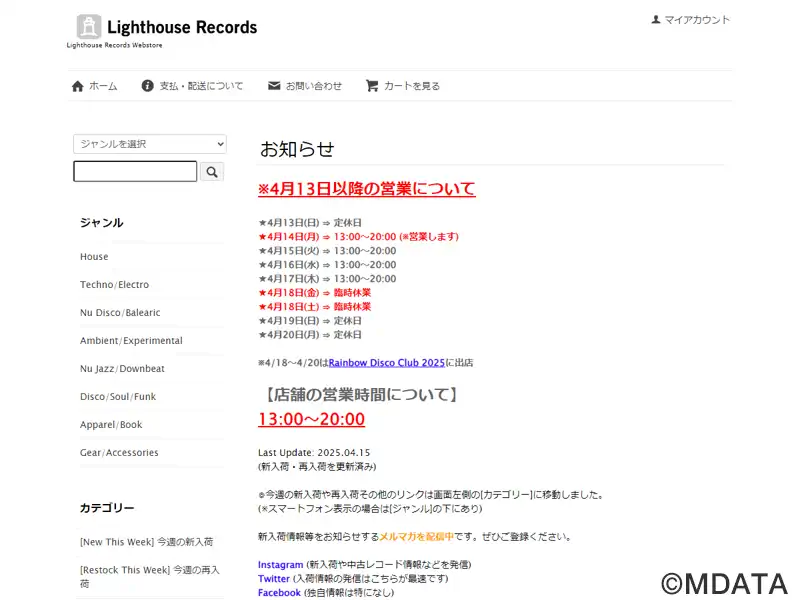Open [New This Week] 今週の新入荷 category

[146, 542]
